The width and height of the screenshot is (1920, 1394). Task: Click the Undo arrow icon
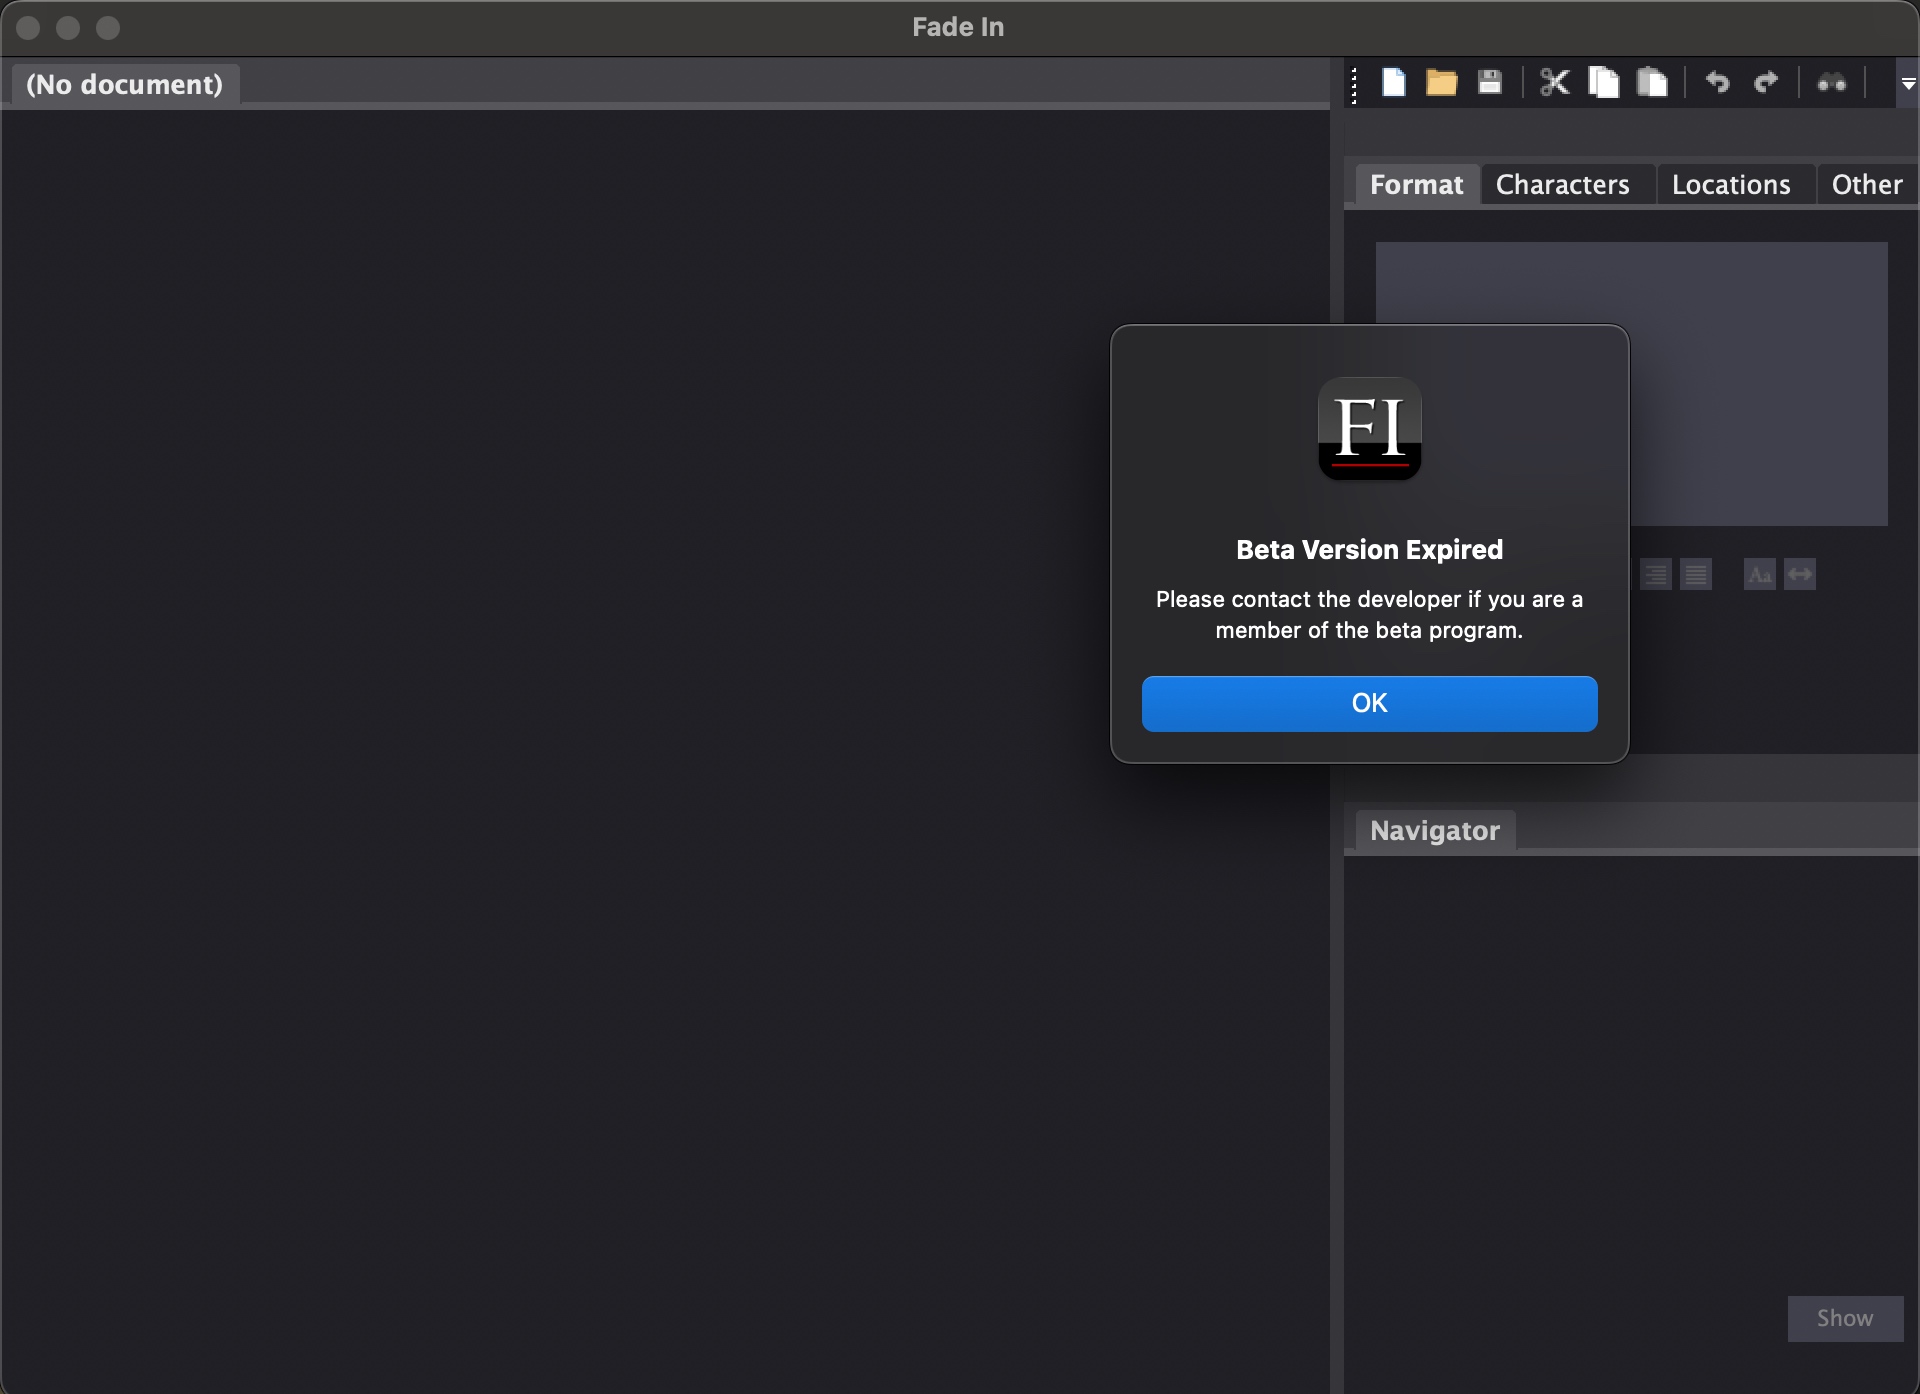pos(1717,82)
